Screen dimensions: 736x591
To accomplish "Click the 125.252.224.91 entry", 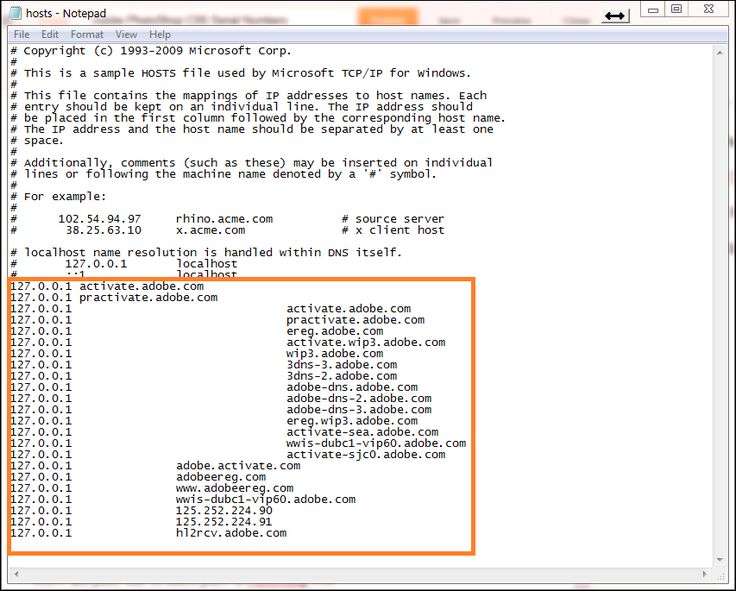I will (224, 522).
